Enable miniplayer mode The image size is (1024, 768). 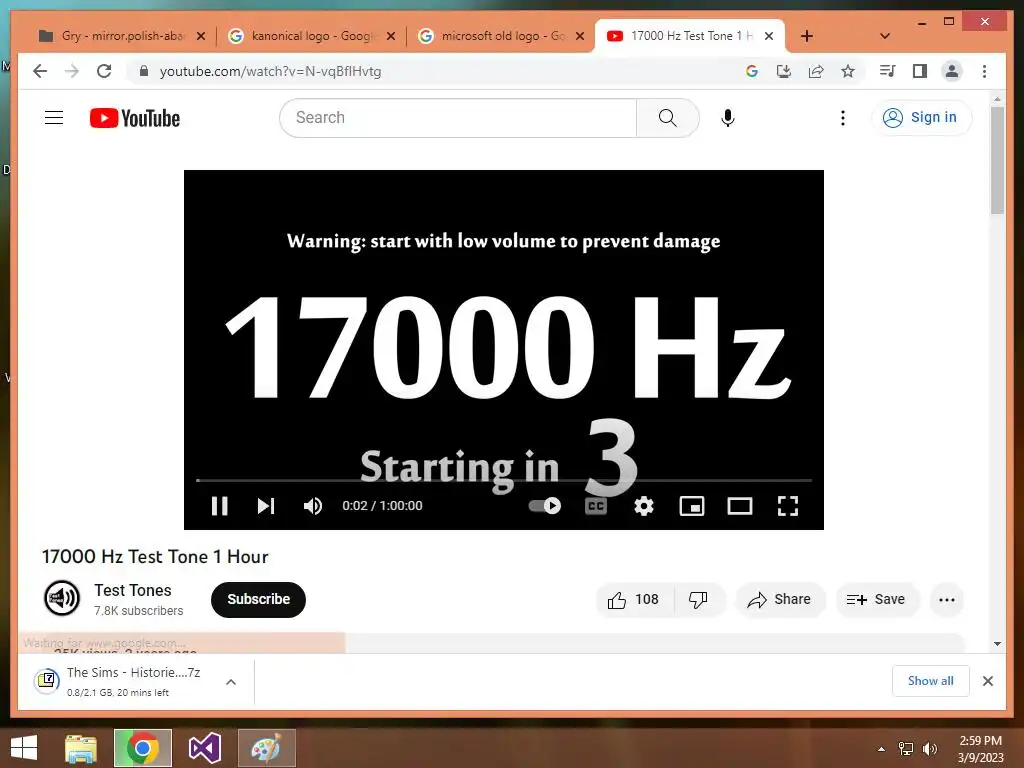click(x=692, y=506)
